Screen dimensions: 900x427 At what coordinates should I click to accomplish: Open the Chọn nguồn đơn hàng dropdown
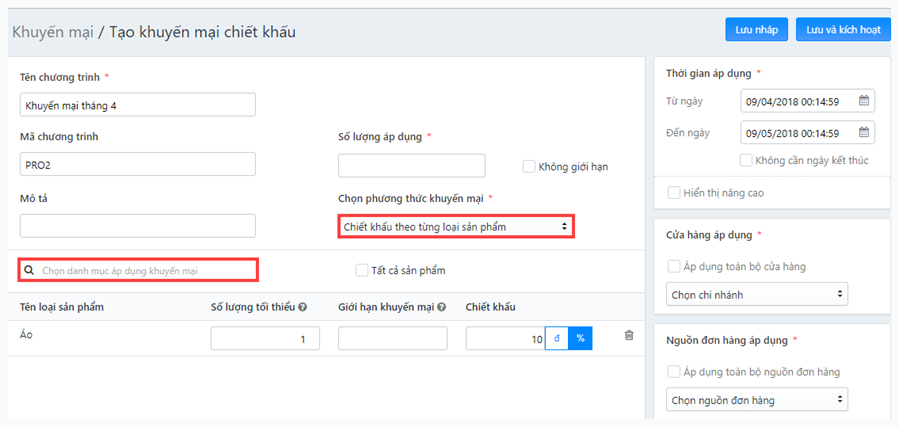[757, 399]
